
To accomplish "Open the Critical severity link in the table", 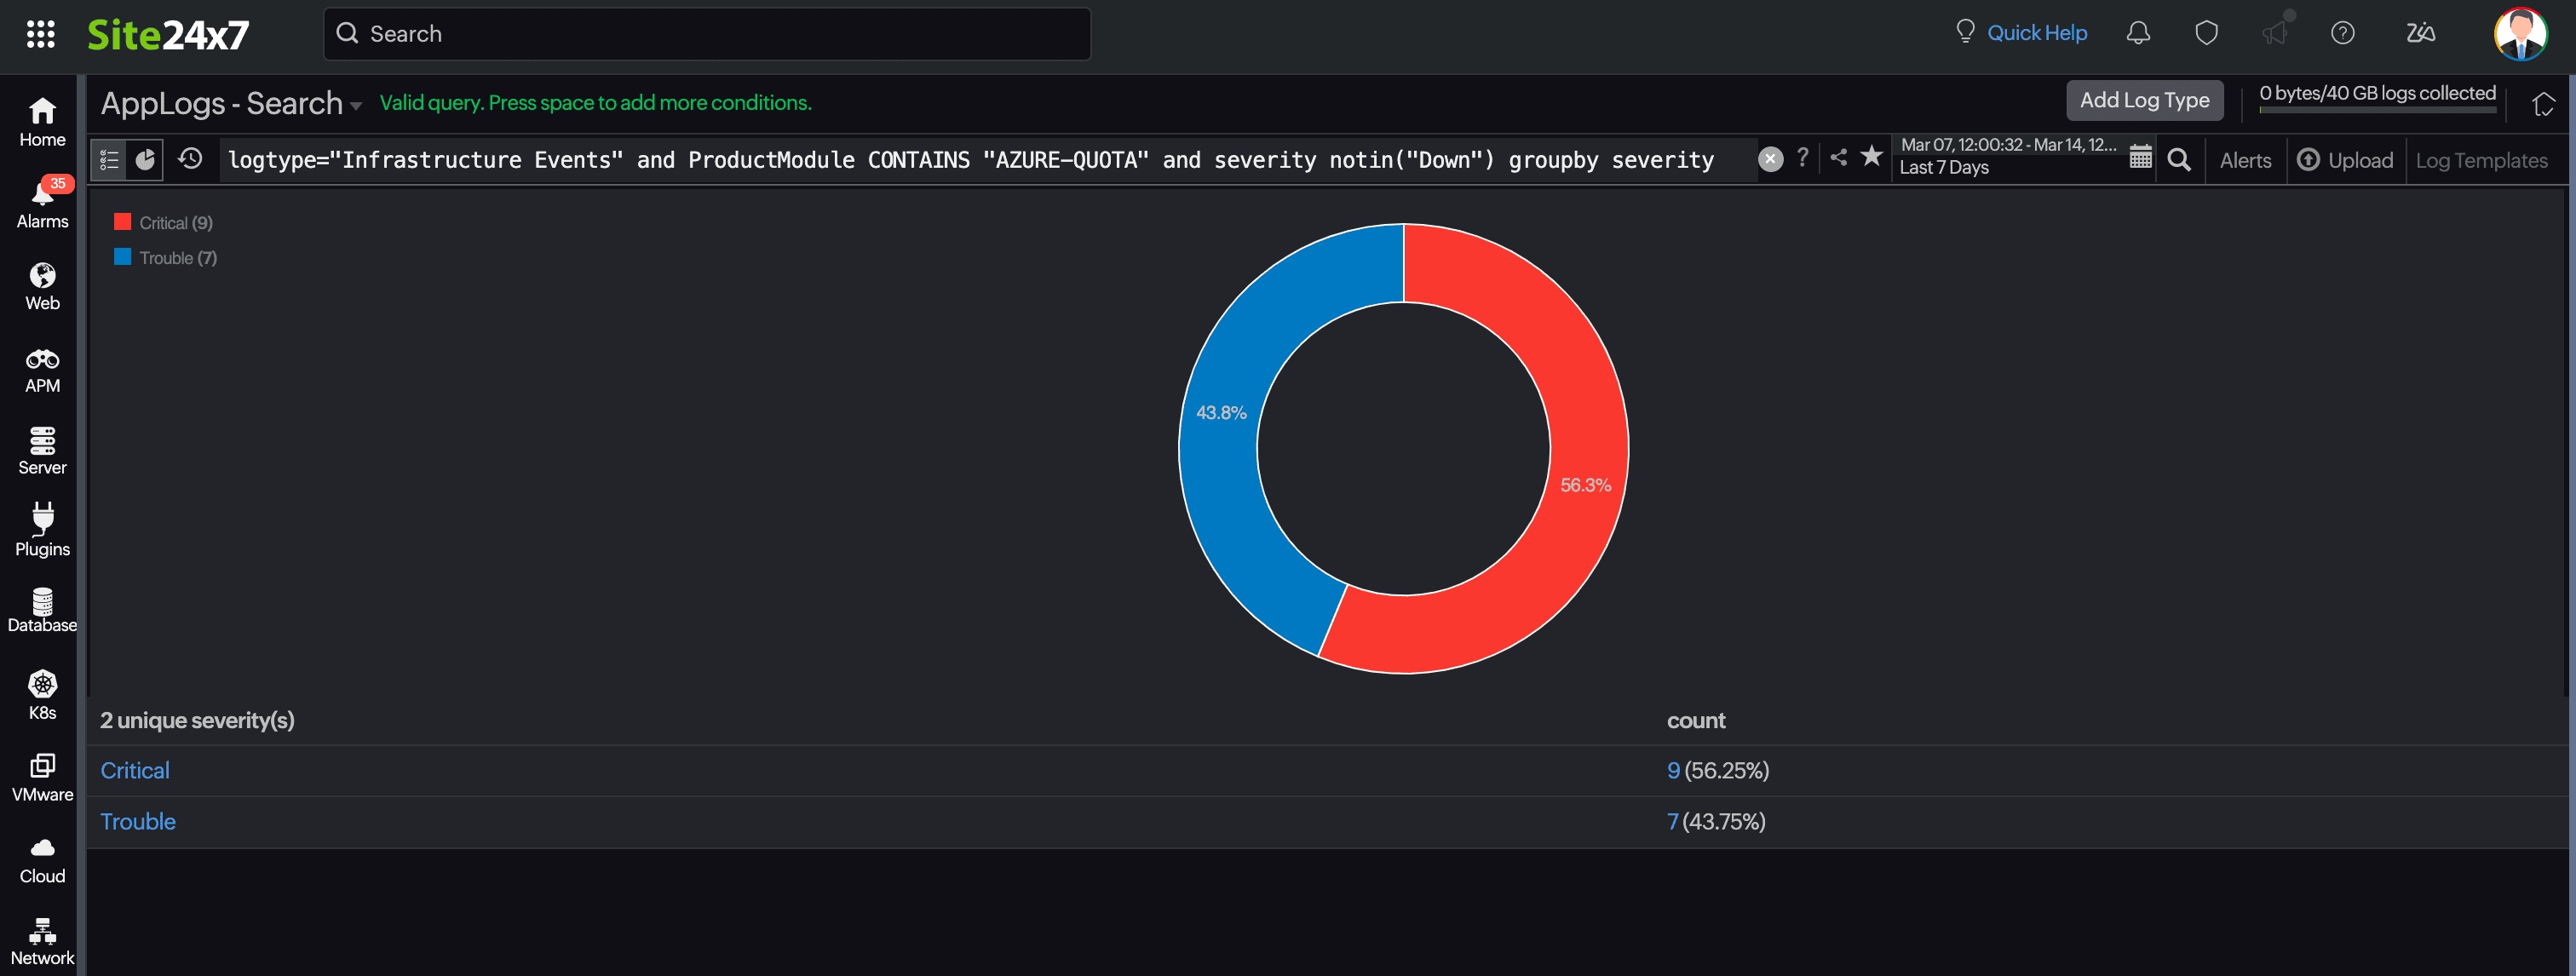I will [x=134, y=770].
